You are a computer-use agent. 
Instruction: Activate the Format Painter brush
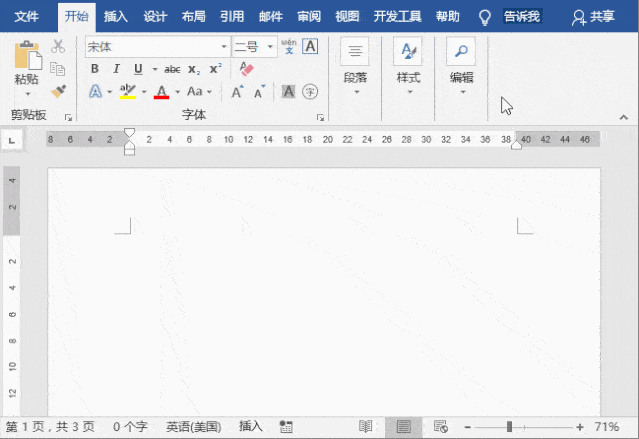pyautogui.click(x=58, y=91)
